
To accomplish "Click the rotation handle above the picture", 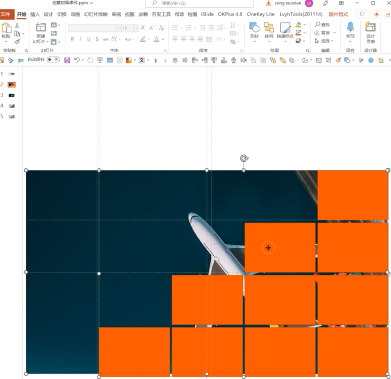I will (x=244, y=158).
